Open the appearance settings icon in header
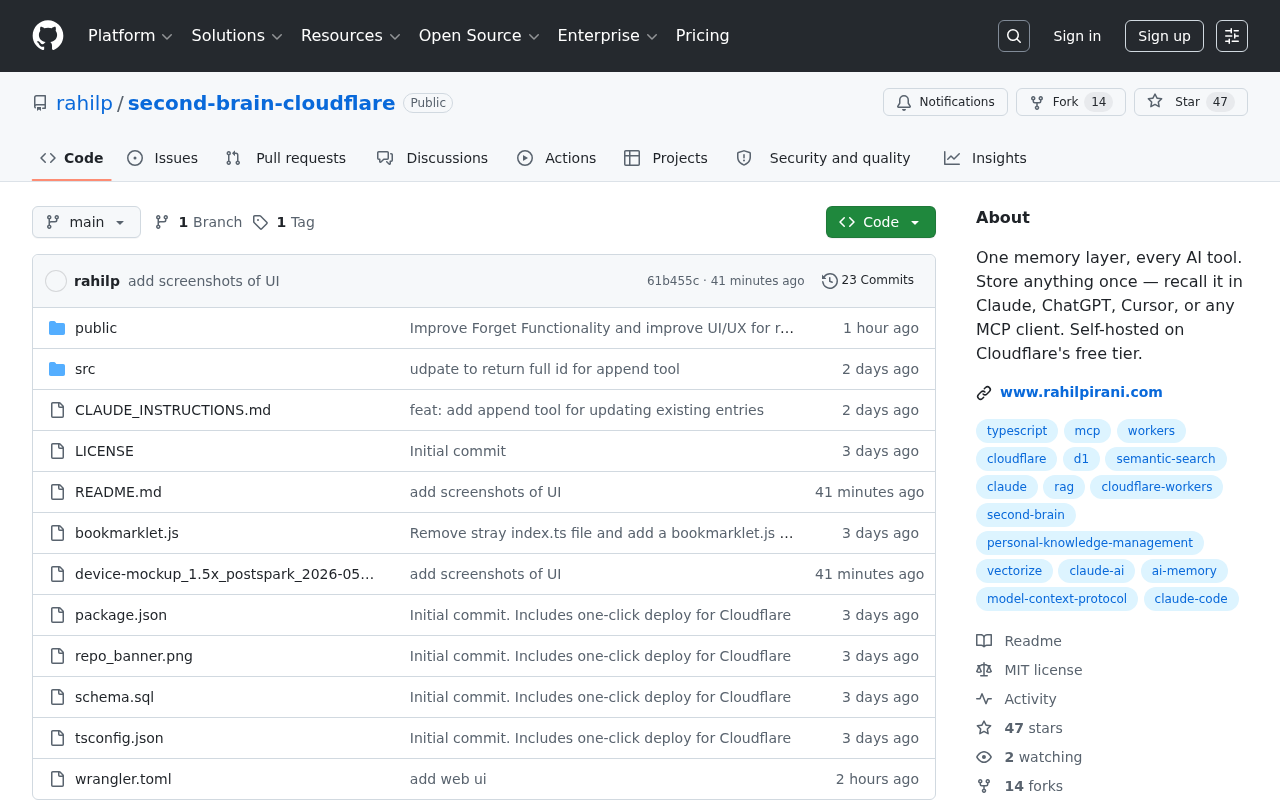 point(1232,36)
